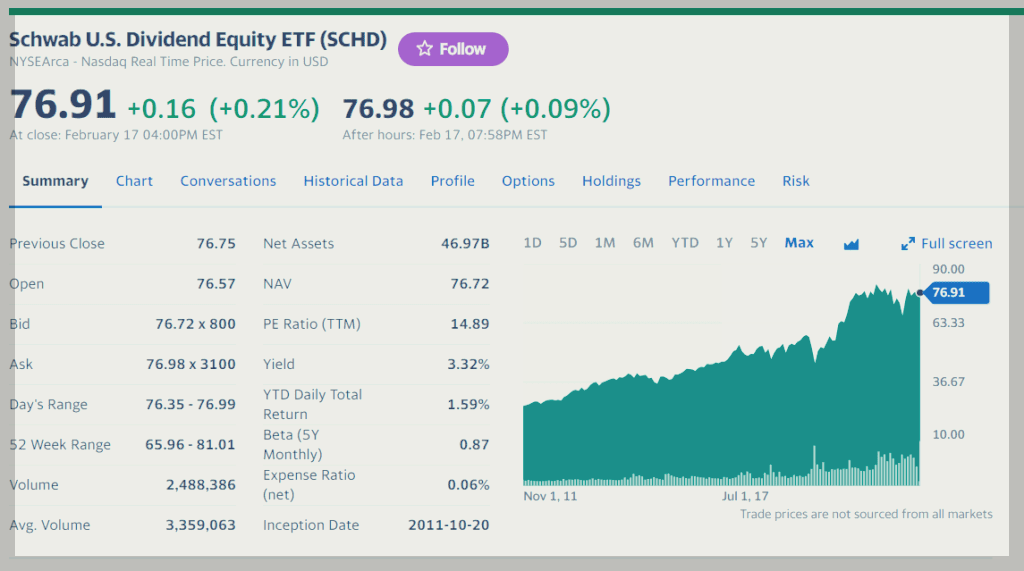The height and width of the screenshot is (571, 1024).
Task: Click the Yield value 3.32%
Action: pyautogui.click(x=468, y=364)
